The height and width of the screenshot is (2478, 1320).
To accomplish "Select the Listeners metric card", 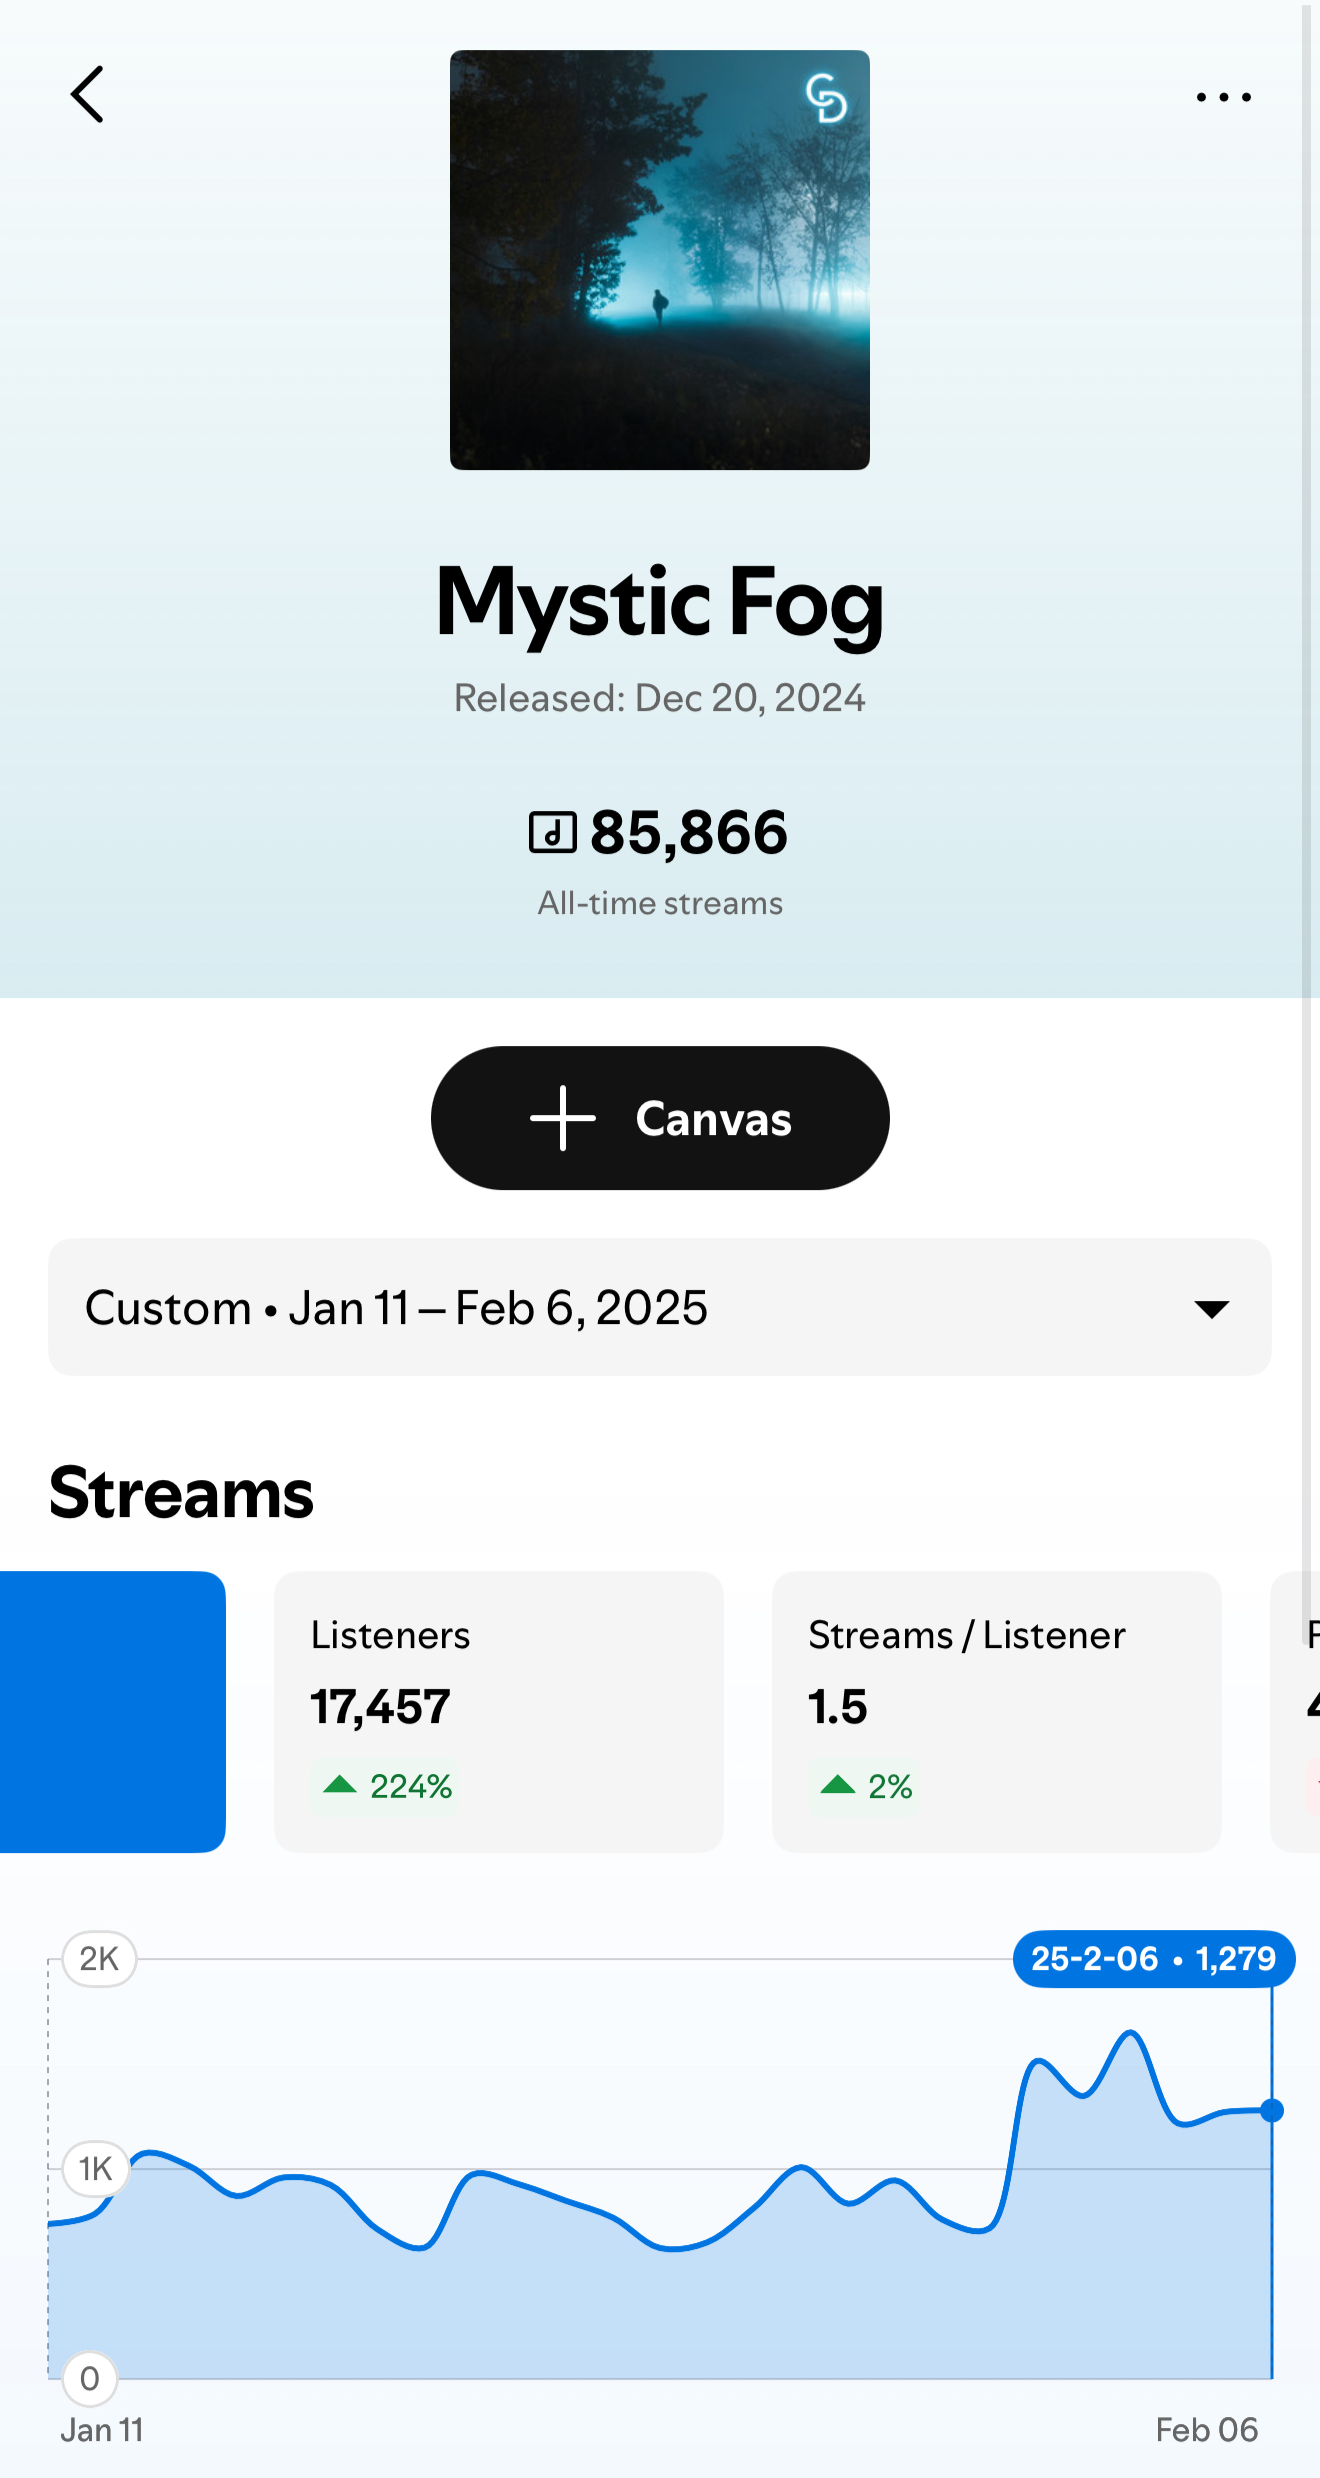I will pyautogui.click(x=498, y=1711).
